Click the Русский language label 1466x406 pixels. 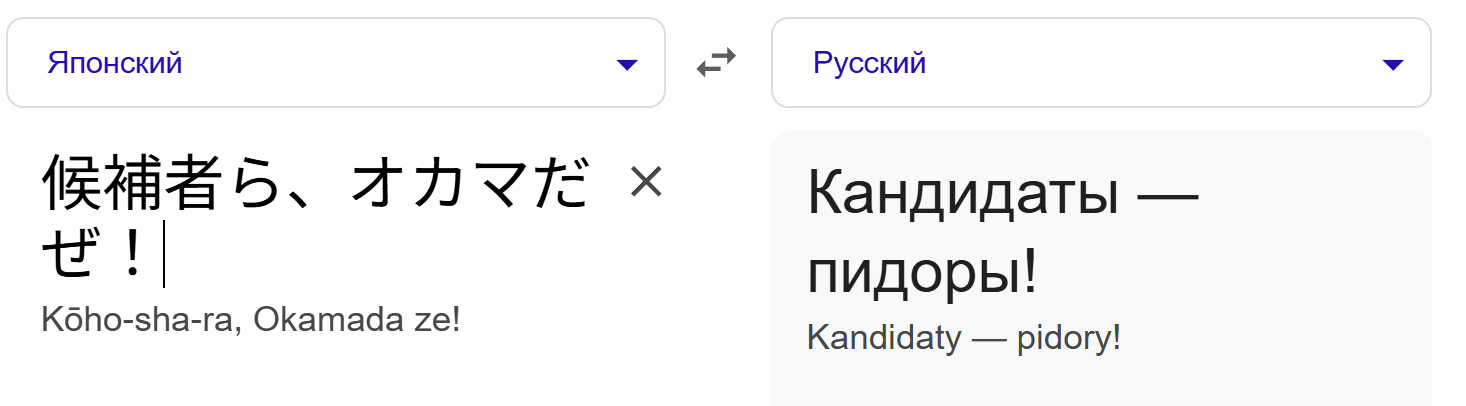point(869,63)
